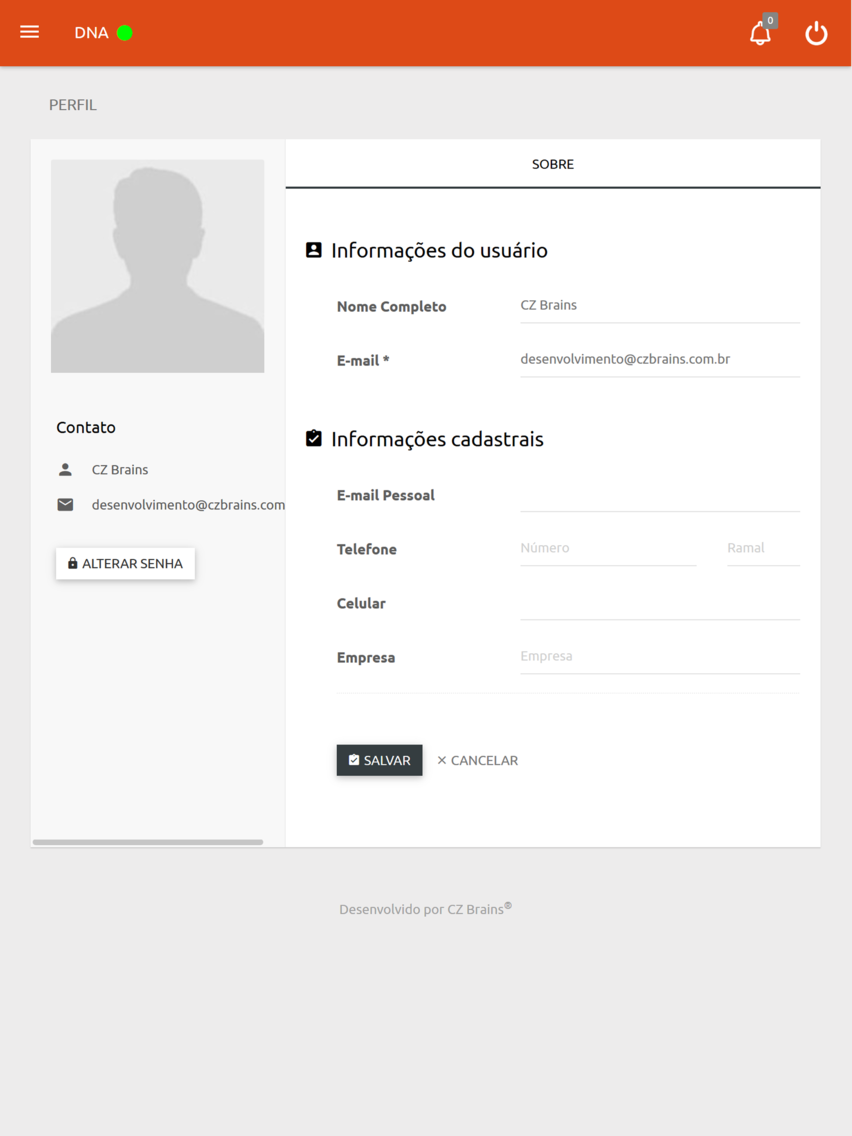Click the green DNA status dot

[125, 33]
